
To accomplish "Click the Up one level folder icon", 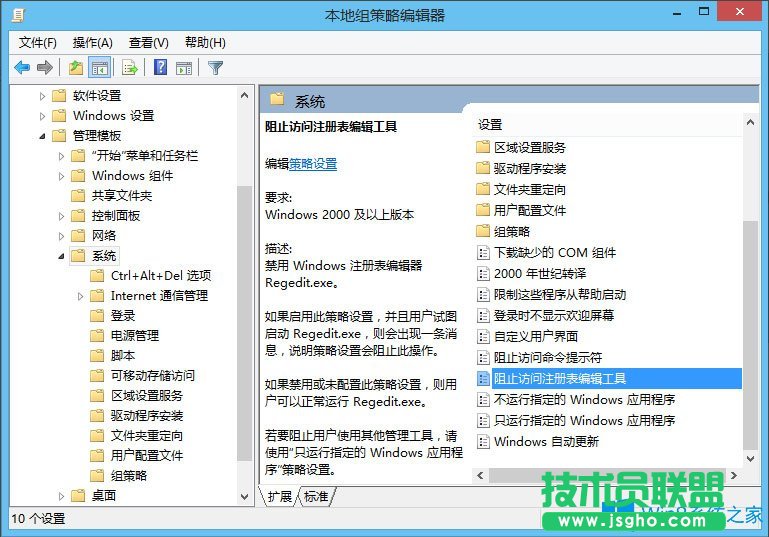I will pyautogui.click(x=76, y=67).
